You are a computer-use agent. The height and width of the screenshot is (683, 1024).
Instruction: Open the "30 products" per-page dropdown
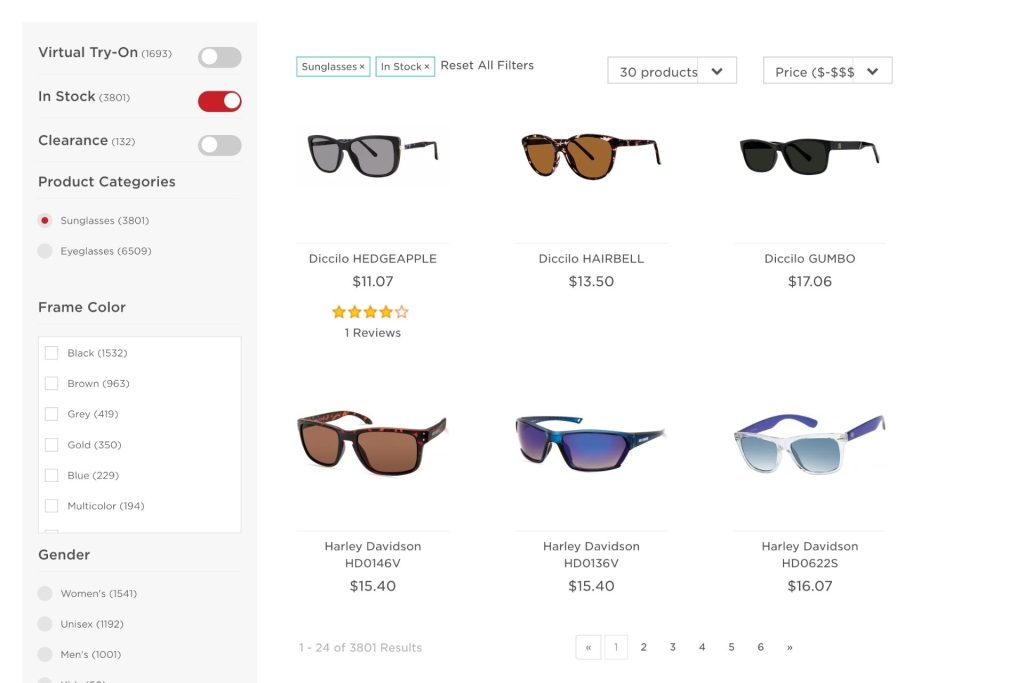pos(671,72)
